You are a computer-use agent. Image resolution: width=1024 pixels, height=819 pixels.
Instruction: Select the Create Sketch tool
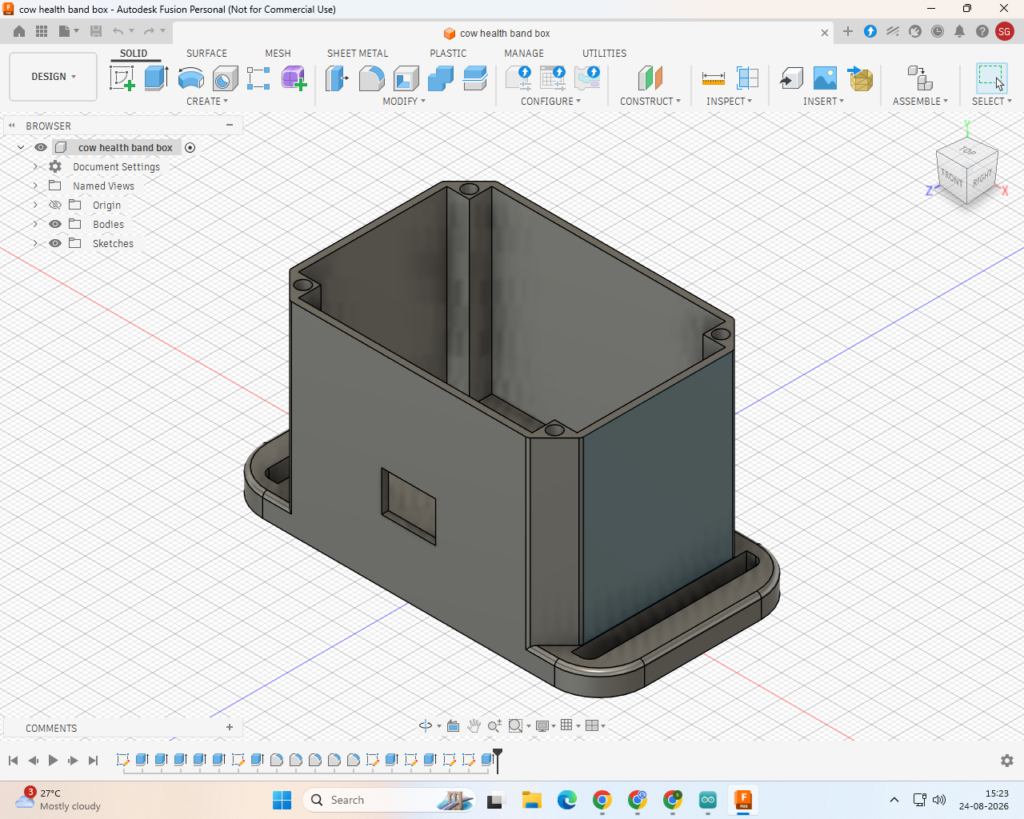point(122,78)
